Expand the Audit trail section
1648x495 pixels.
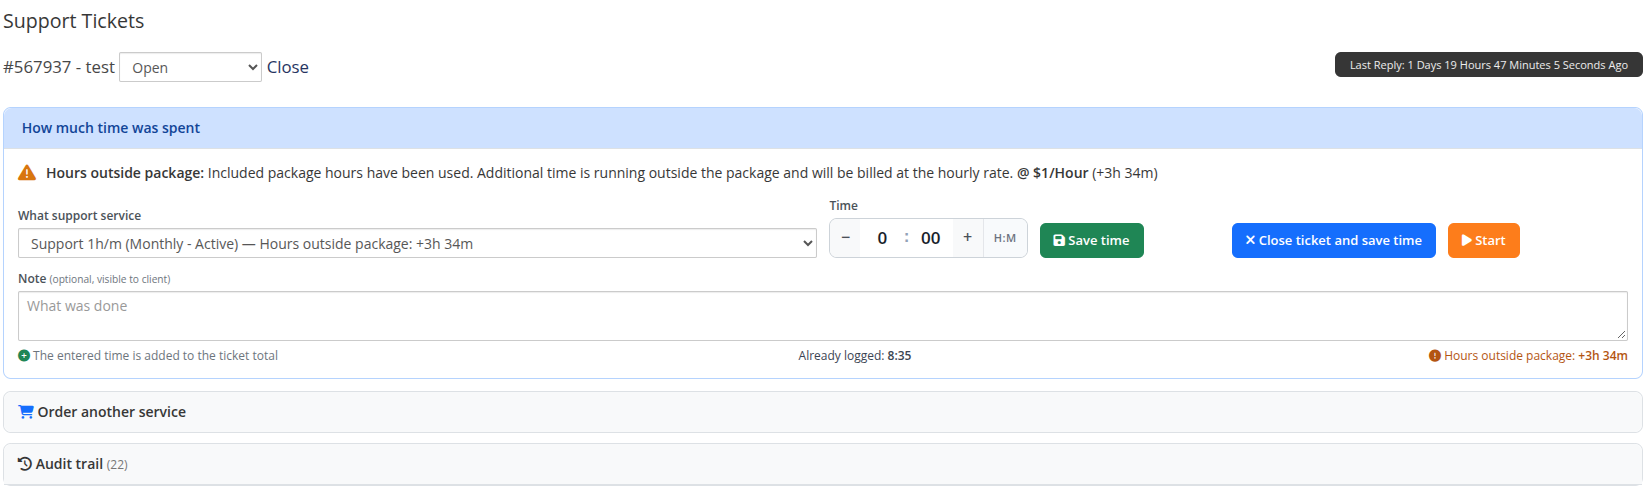pos(823,464)
